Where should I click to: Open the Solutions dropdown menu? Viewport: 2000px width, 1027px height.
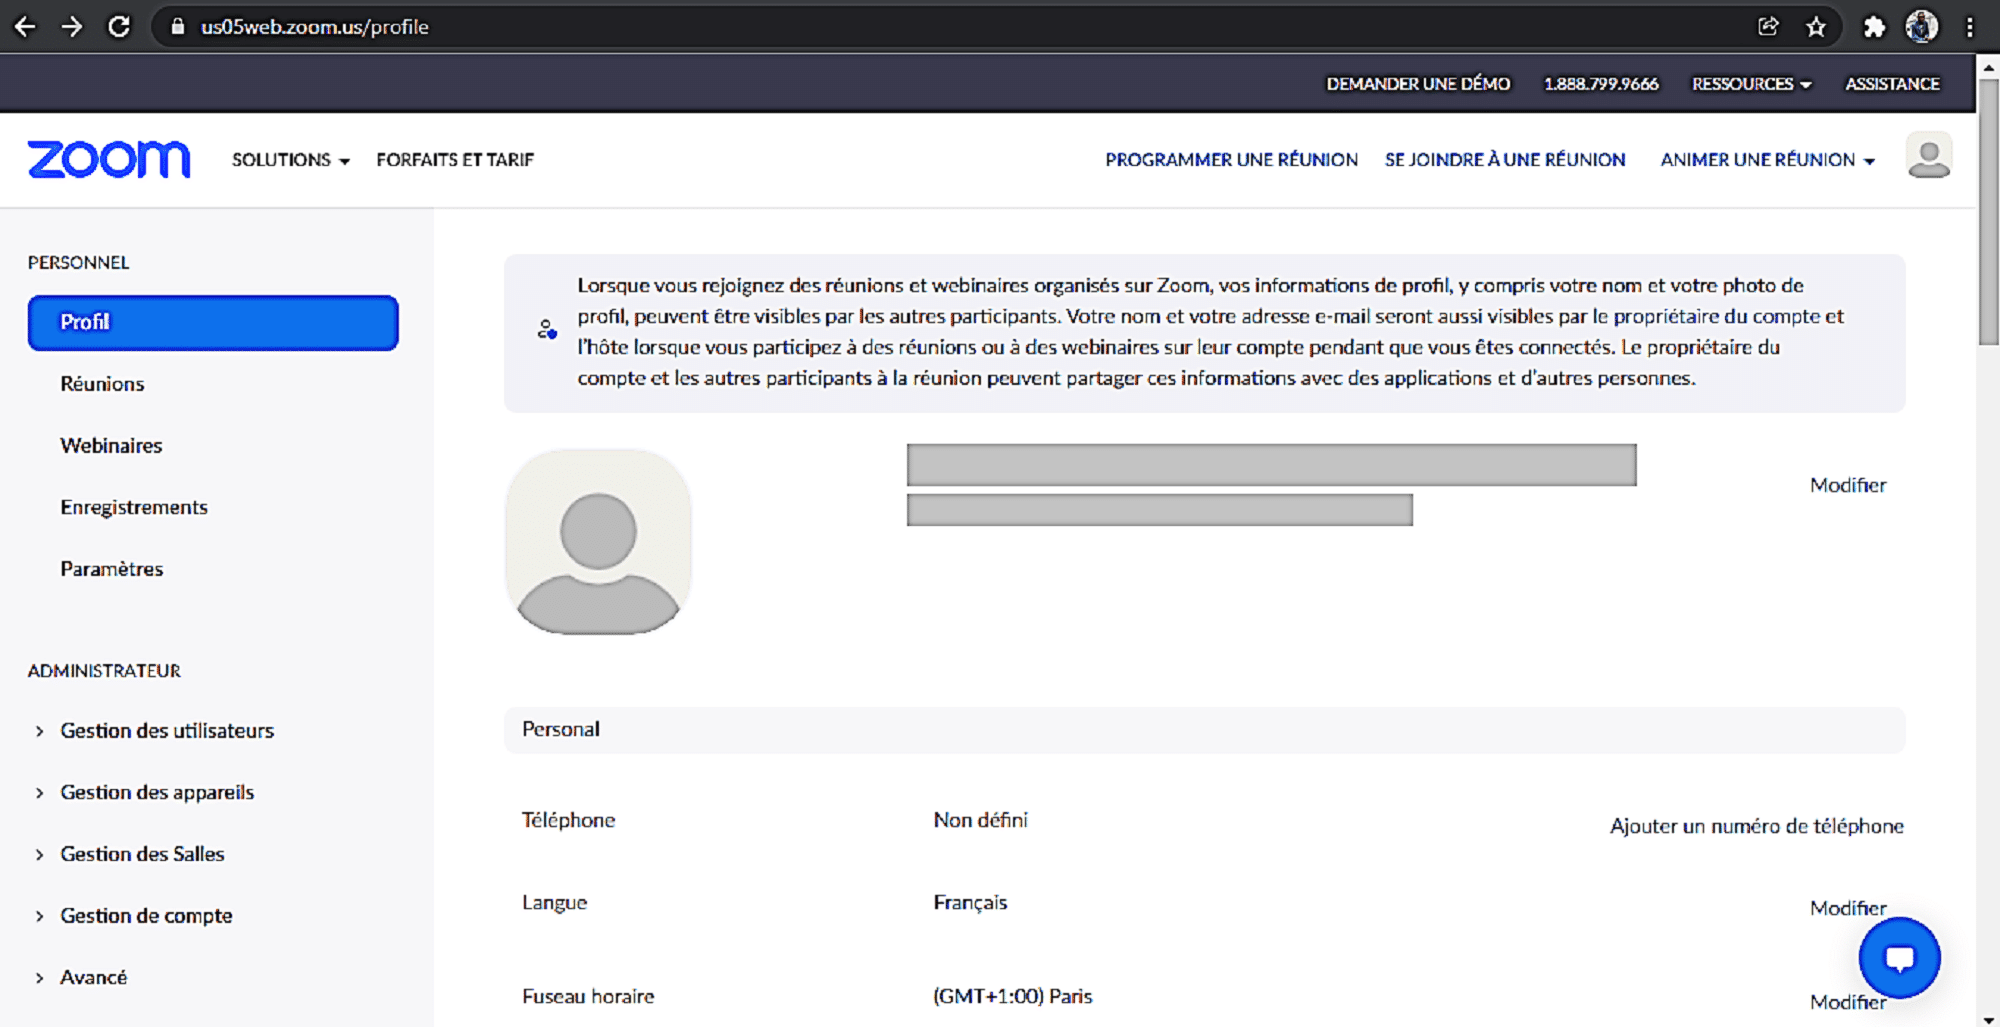(x=291, y=160)
